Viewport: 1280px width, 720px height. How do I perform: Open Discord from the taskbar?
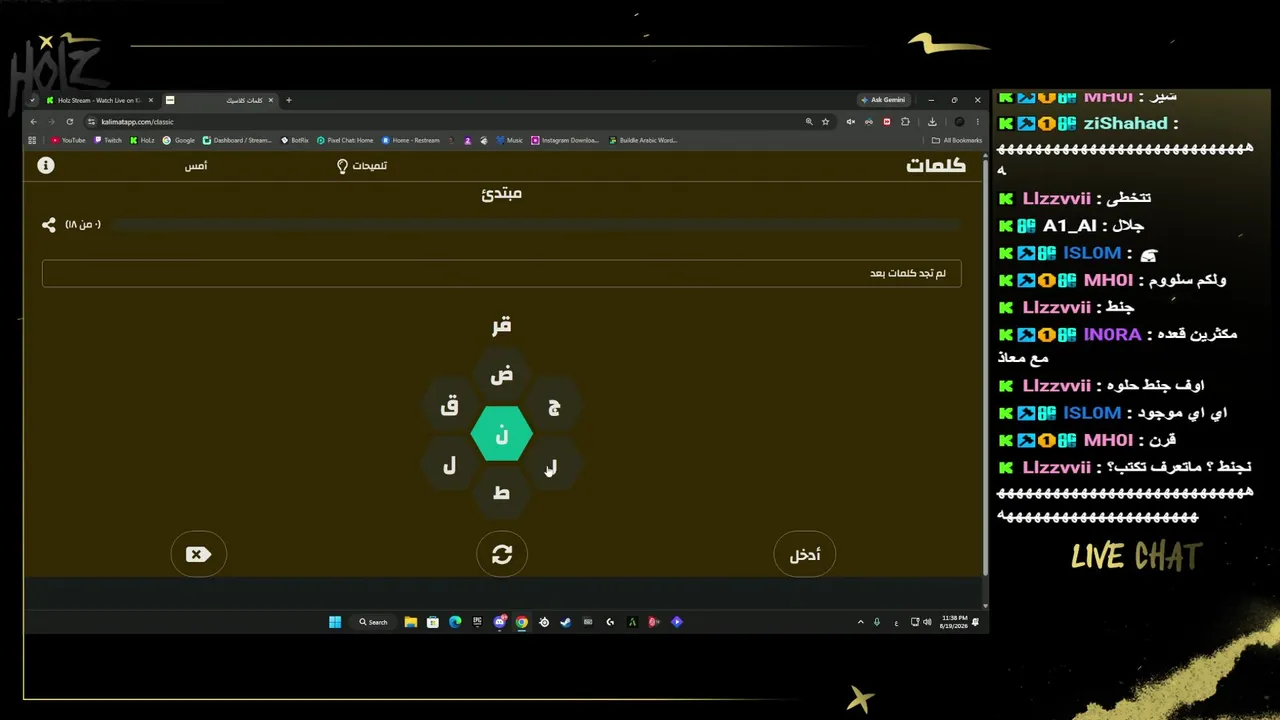[x=500, y=622]
